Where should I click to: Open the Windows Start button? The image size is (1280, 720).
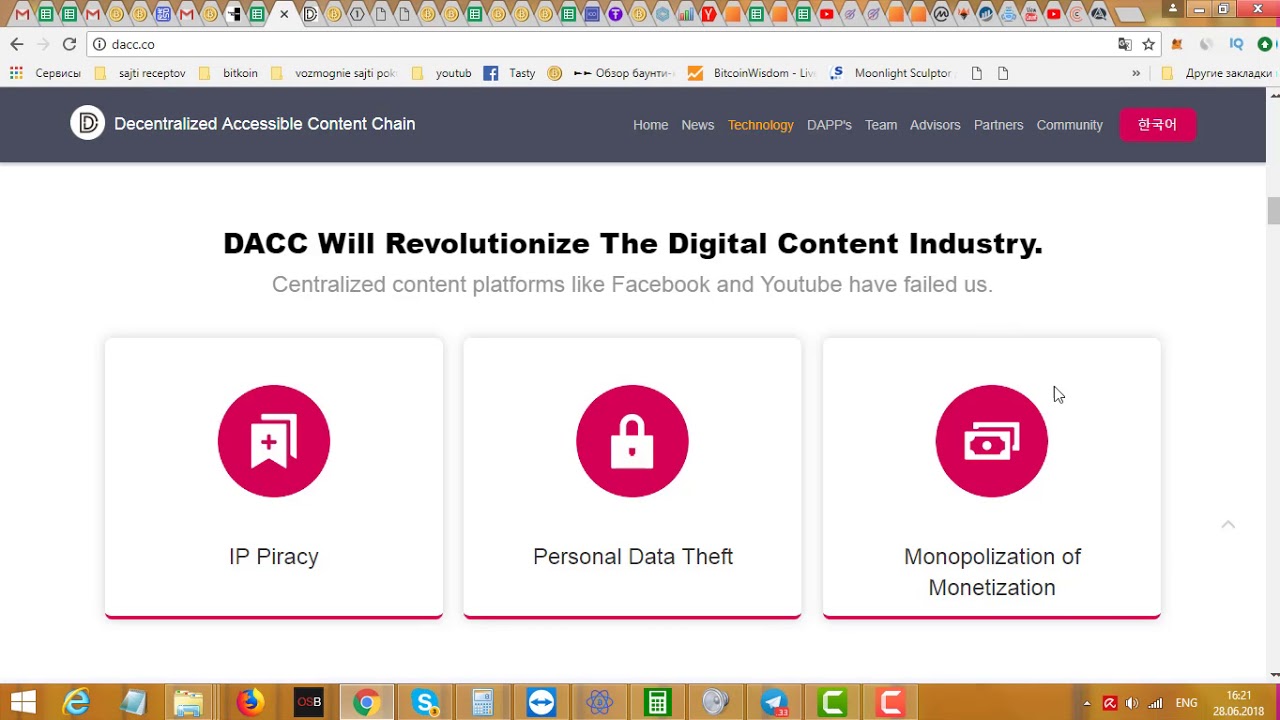[x=23, y=703]
